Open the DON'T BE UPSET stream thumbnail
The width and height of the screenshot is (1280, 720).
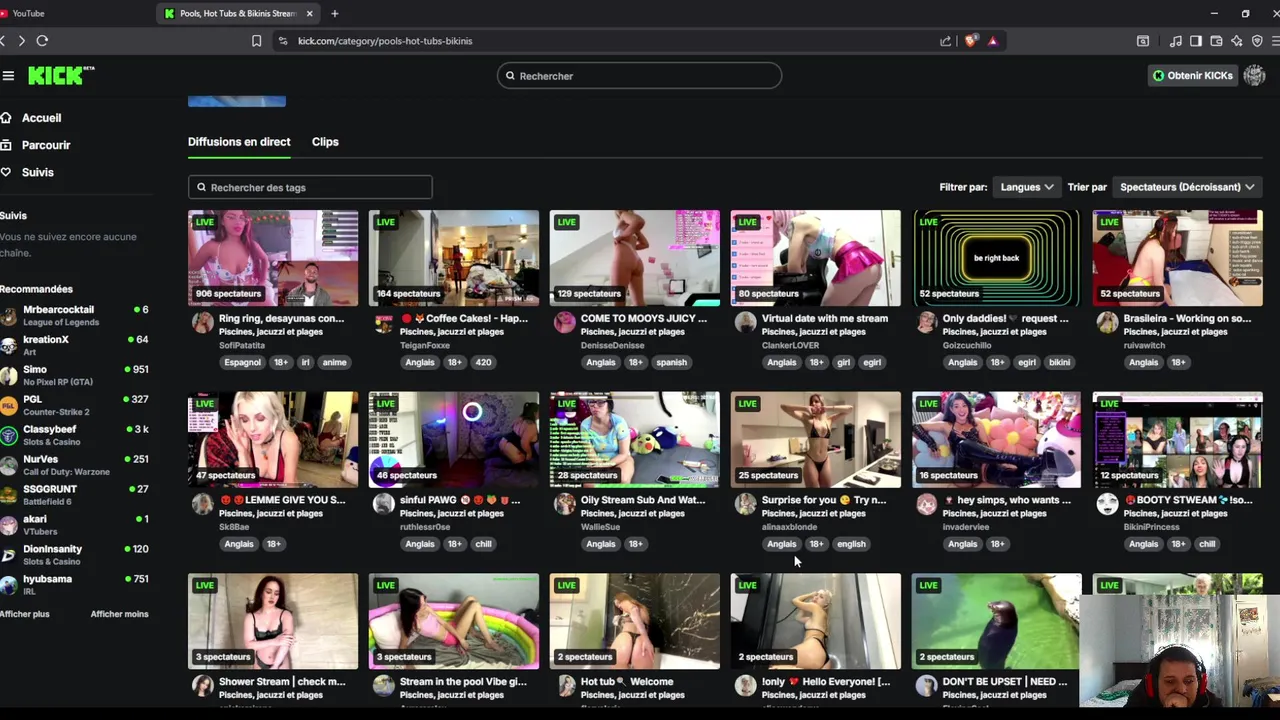tap(996, 621)
